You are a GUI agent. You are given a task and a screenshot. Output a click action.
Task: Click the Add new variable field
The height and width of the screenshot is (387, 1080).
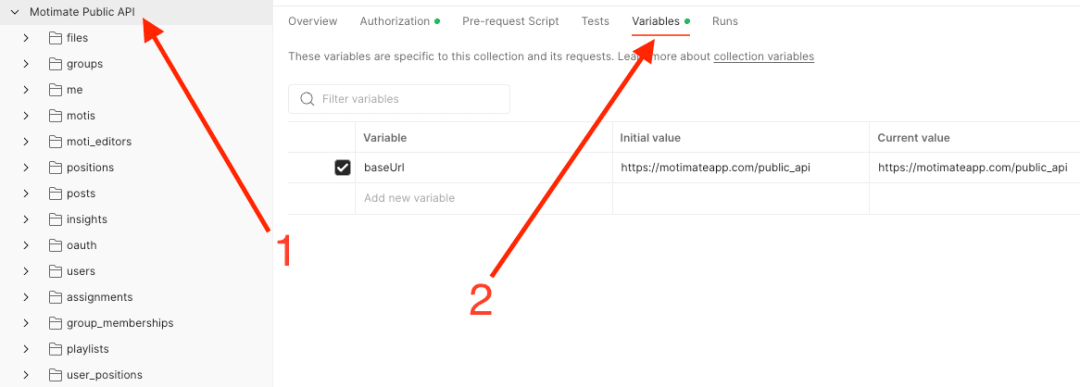[x=484, y=198]
